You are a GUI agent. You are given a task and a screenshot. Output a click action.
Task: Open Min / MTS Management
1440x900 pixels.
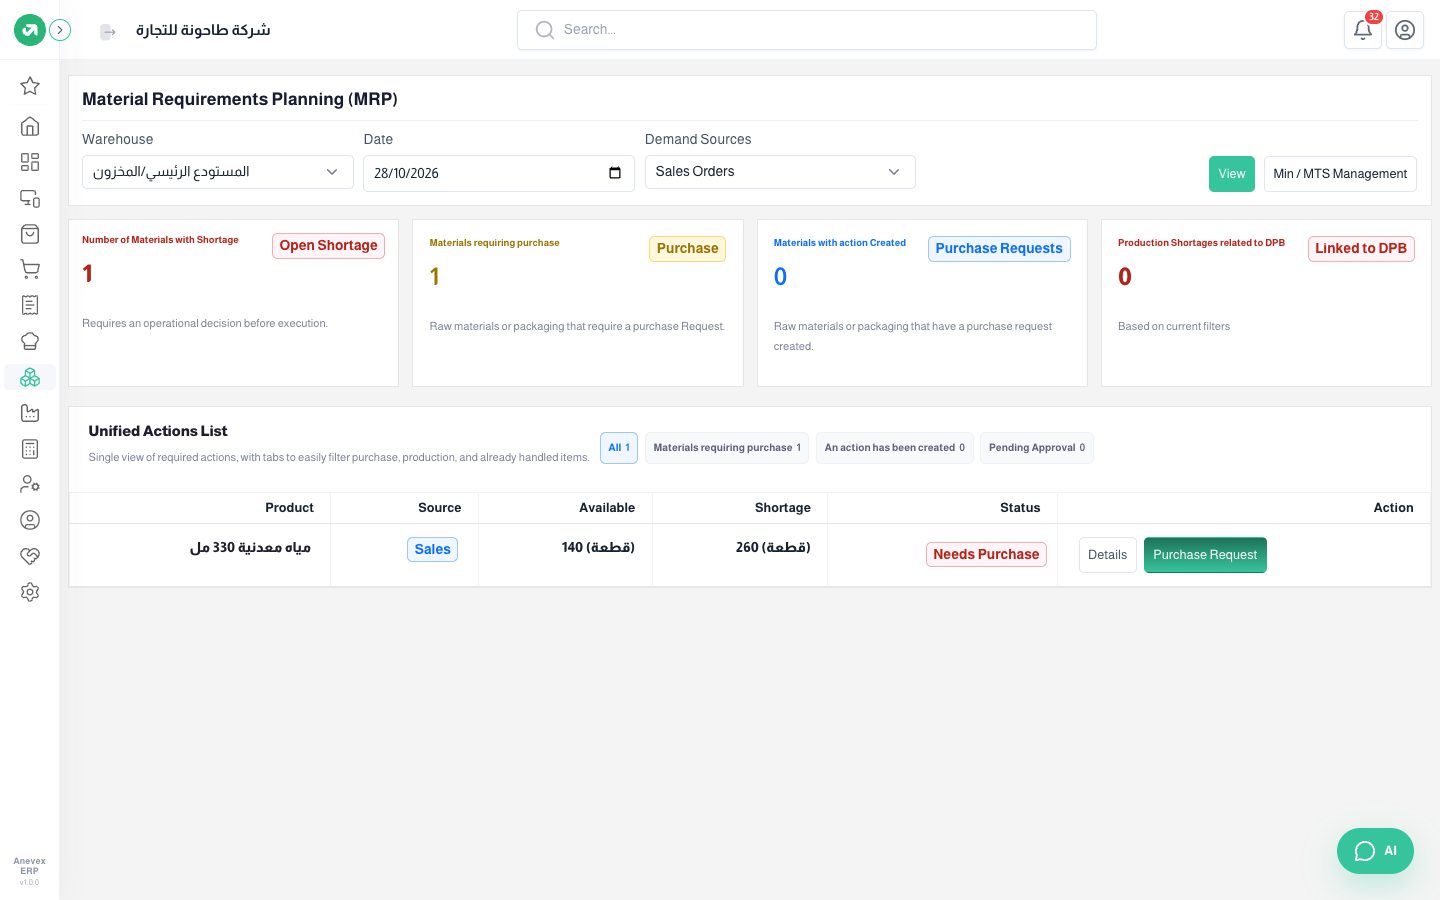click(x=1340, y=174)
